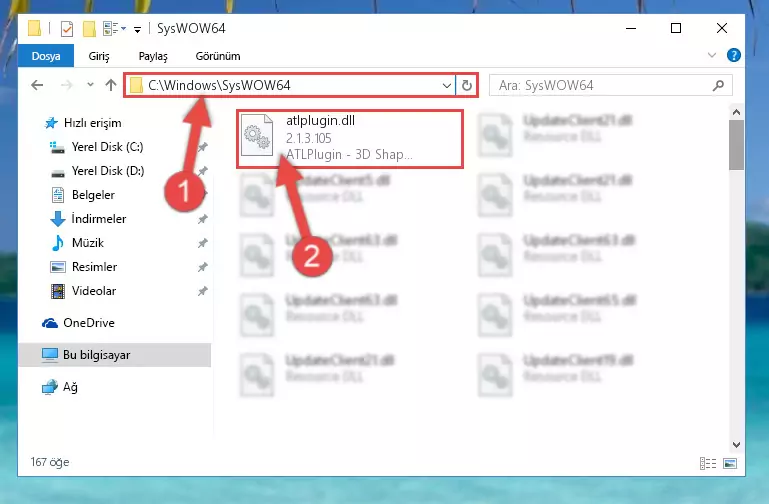769x504 pixels.
Task: Close the SysWOW64 window
Action: (721, 28)
